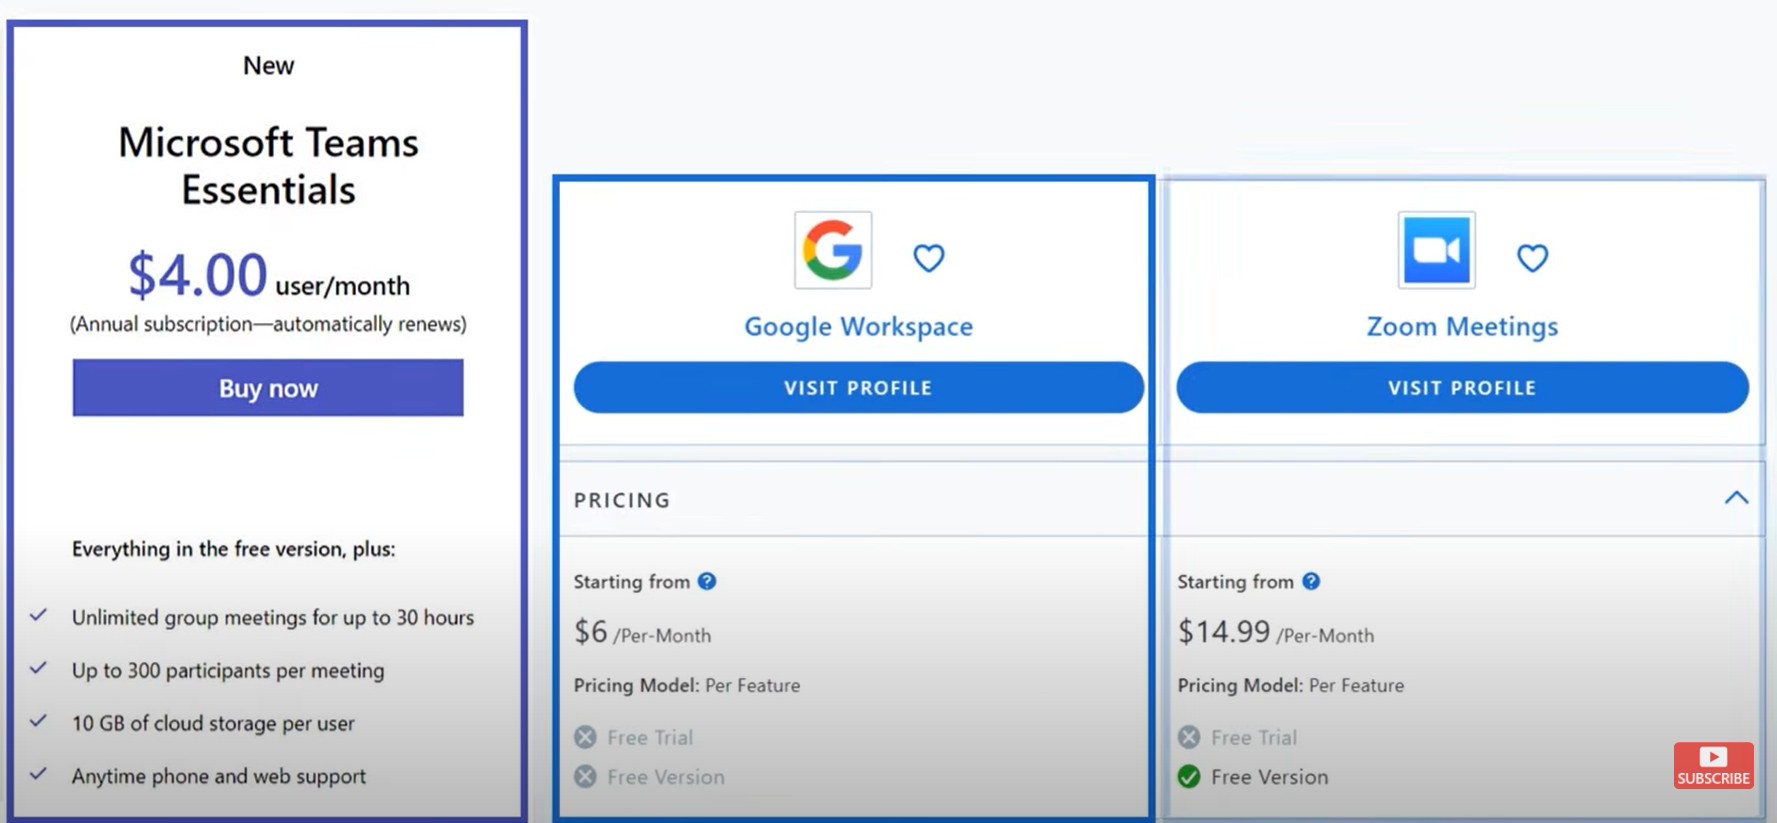This screenshot has width=1777, height=823.
Task: Click Google Workspace Free Trial x icon
Action: point(586,737)
